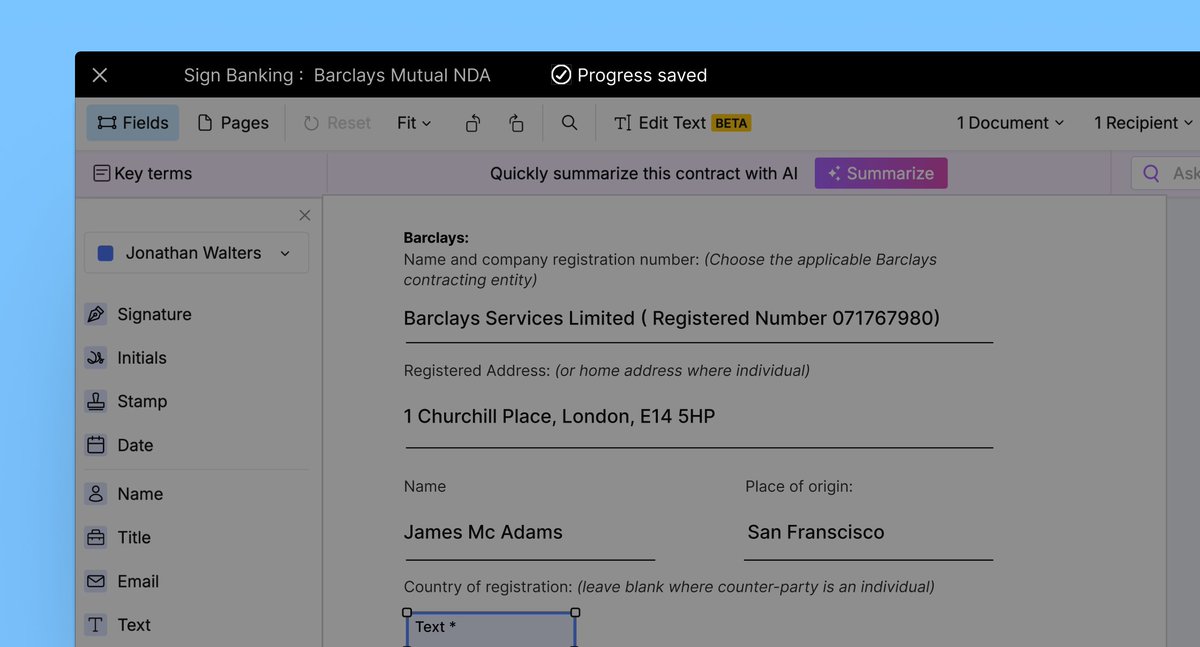The width and height of the screenshot is (1200, 647).
Task: Select the Signature field icon
Action: (x=96, y=314)
